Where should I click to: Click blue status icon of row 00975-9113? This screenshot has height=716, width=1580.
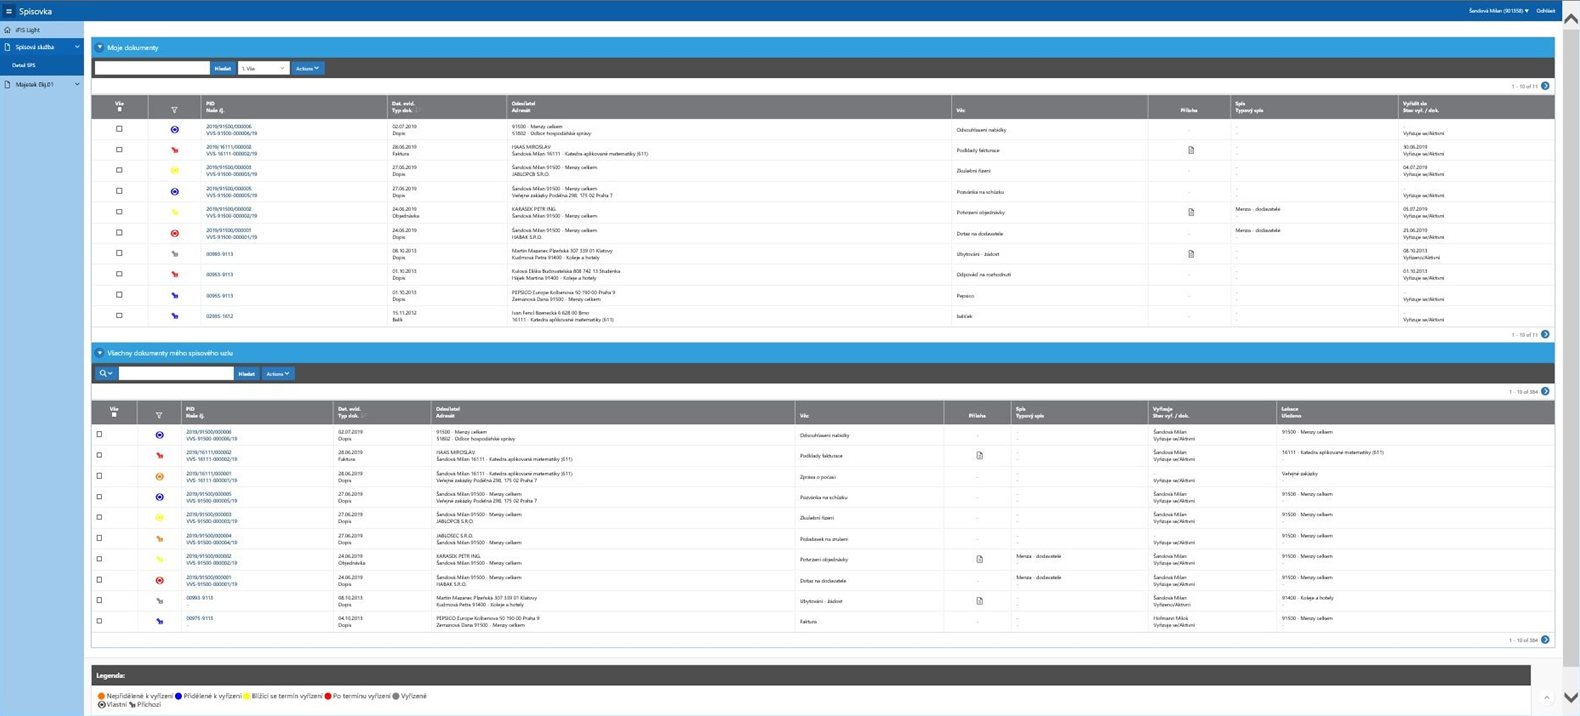point(159,621)
